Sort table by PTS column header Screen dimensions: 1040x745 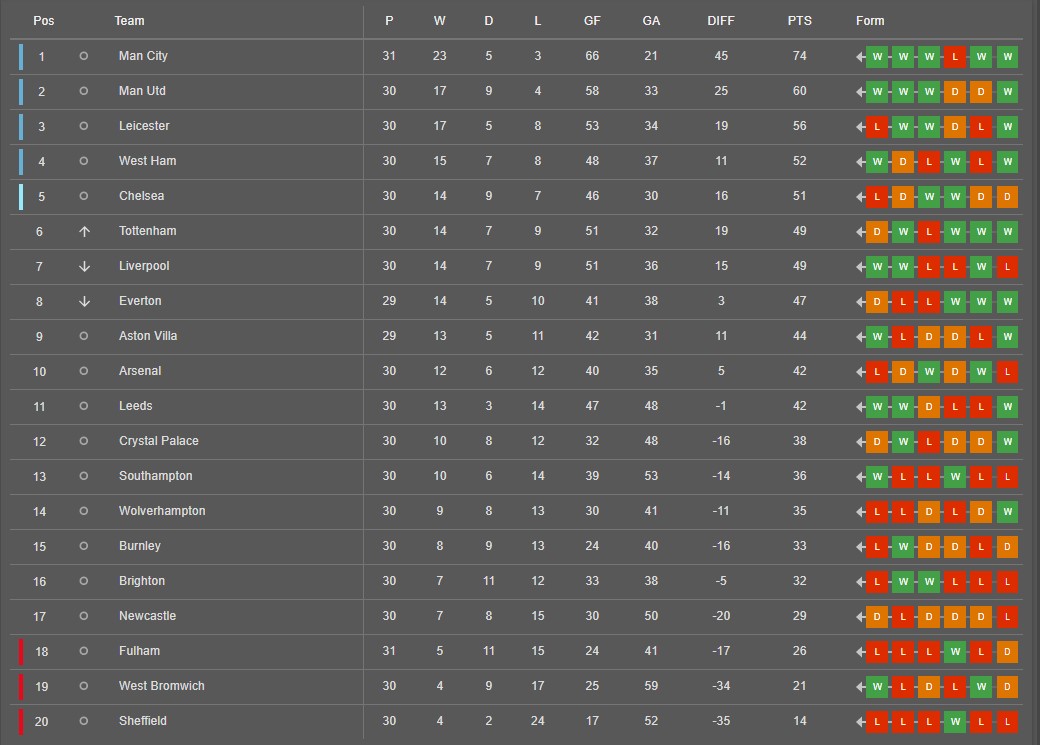click(x=799, y=21)
